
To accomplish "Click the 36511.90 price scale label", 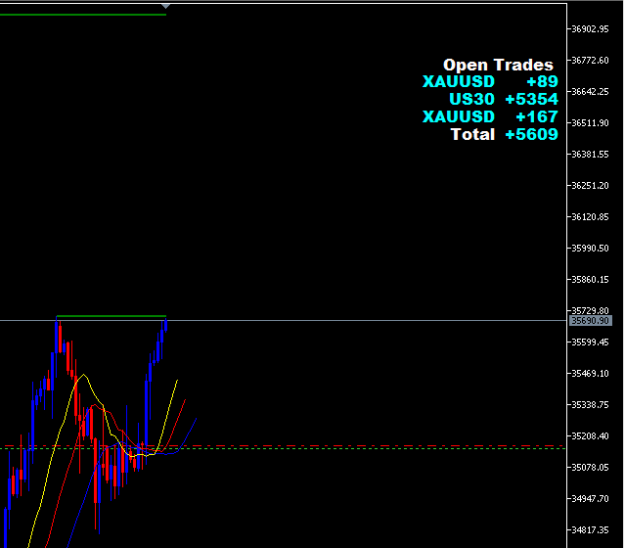I will 590,123.
